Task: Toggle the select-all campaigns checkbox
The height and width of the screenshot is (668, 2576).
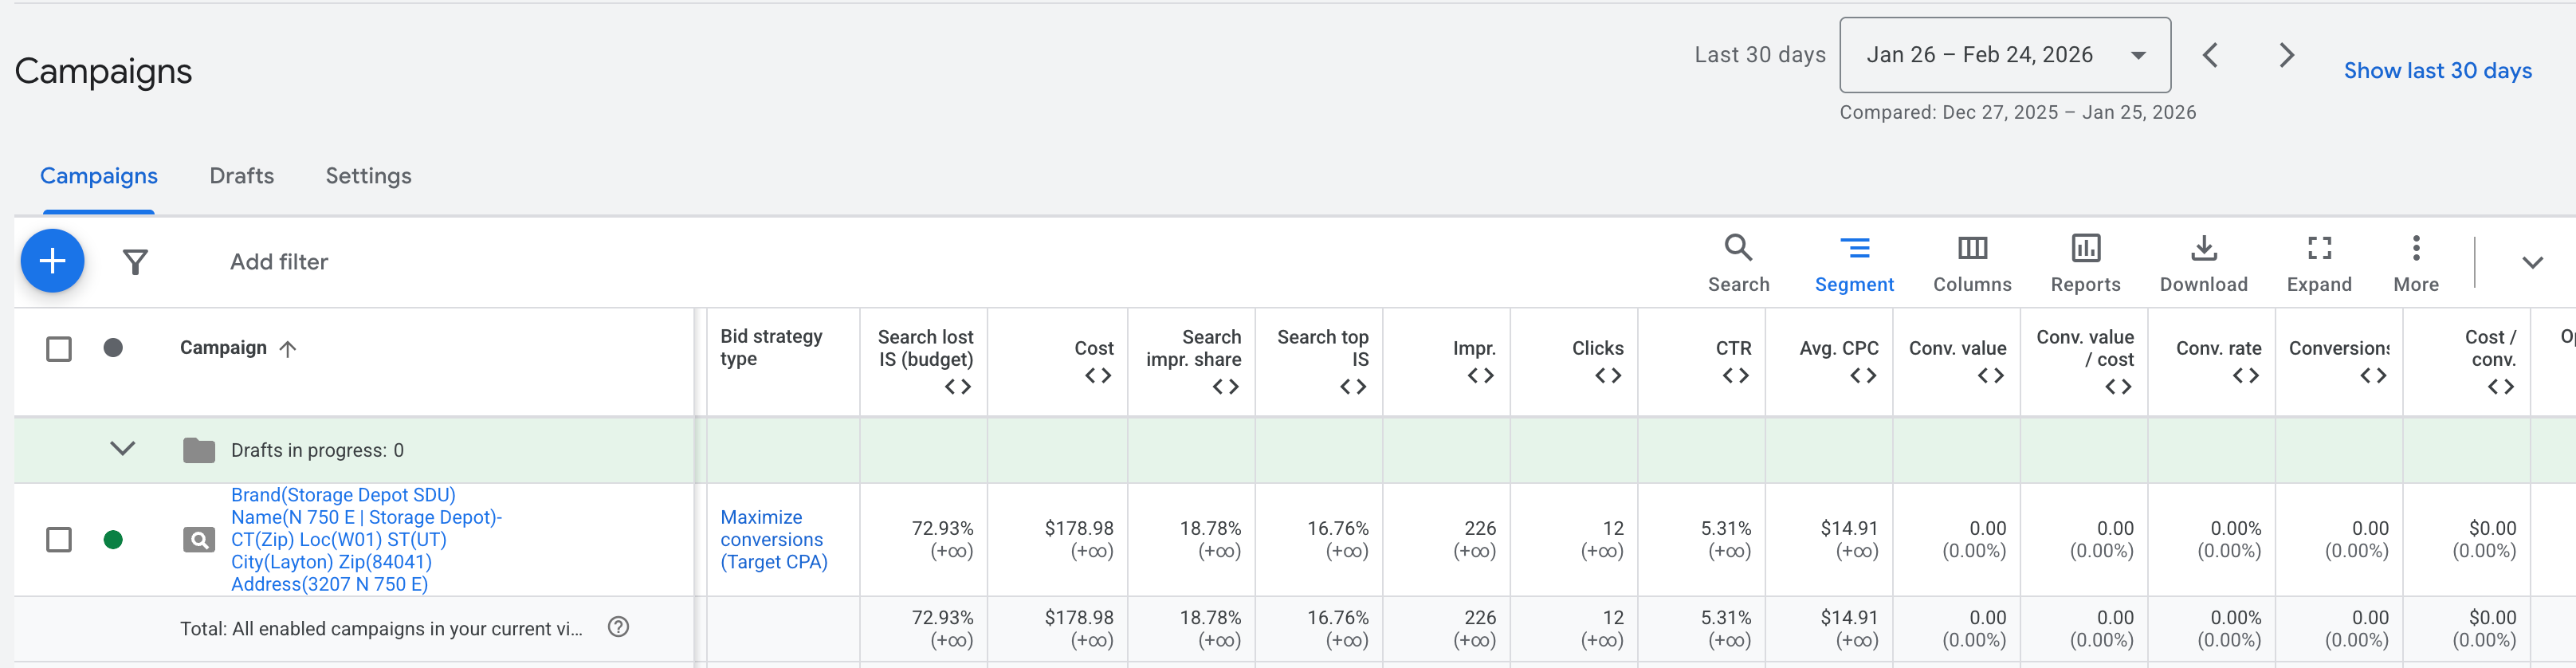Action: [59, 348]
